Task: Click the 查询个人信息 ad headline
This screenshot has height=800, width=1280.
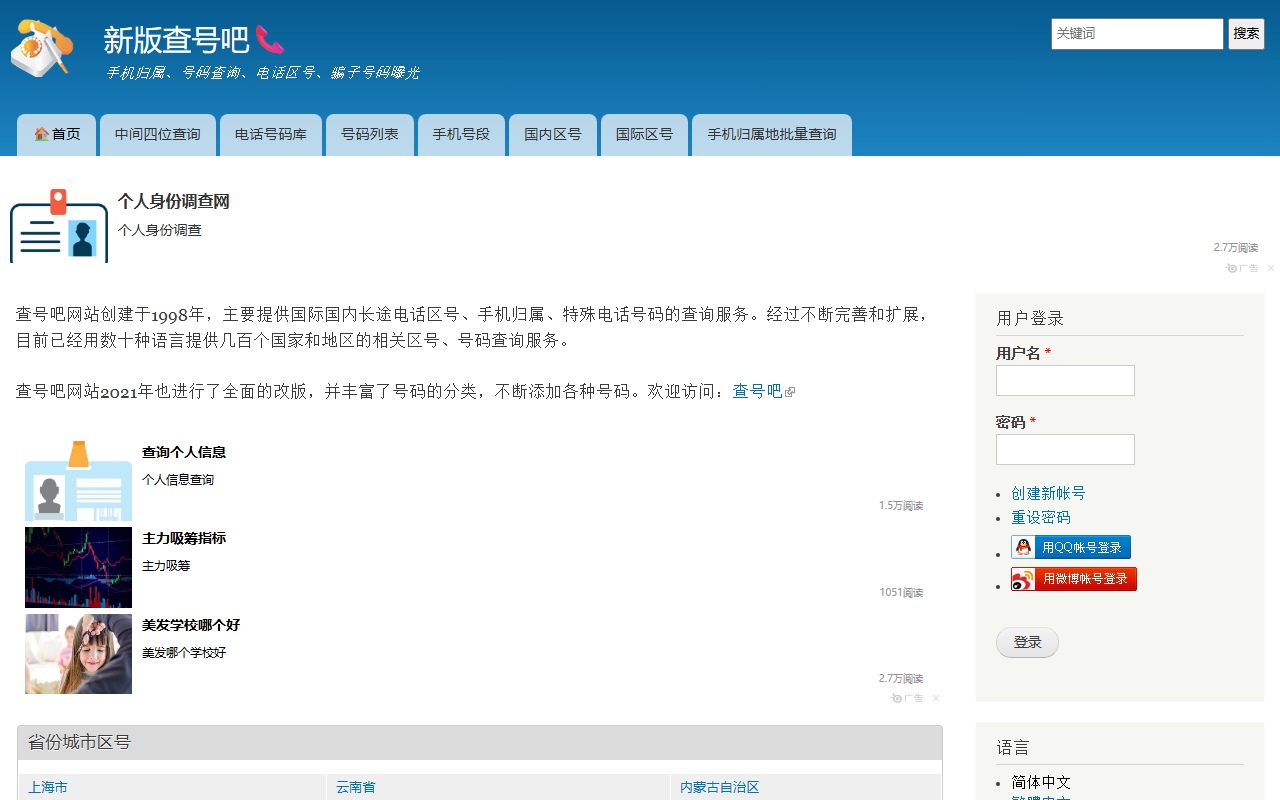Action: point(184,452)
